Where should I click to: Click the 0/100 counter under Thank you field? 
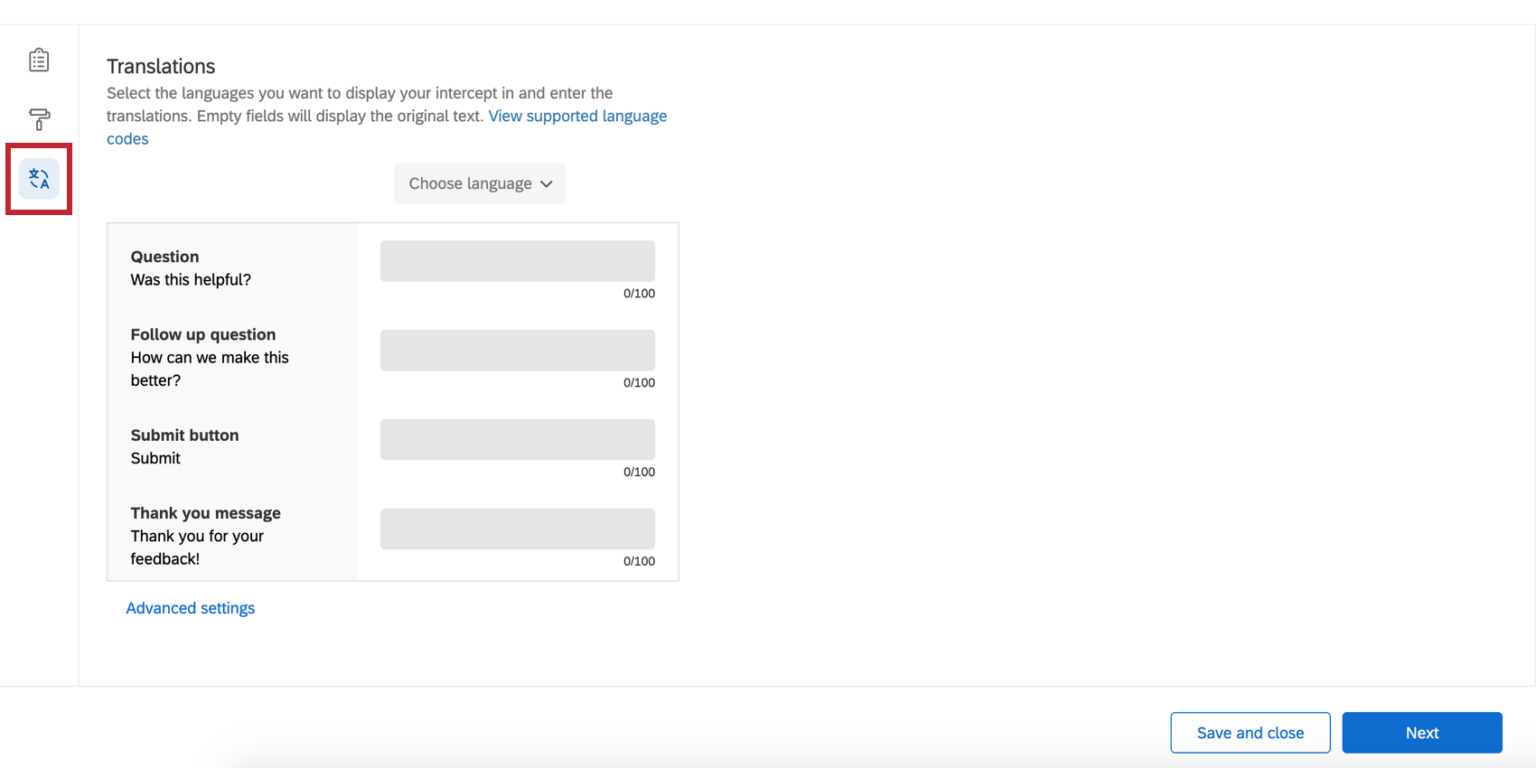point(639,561)
